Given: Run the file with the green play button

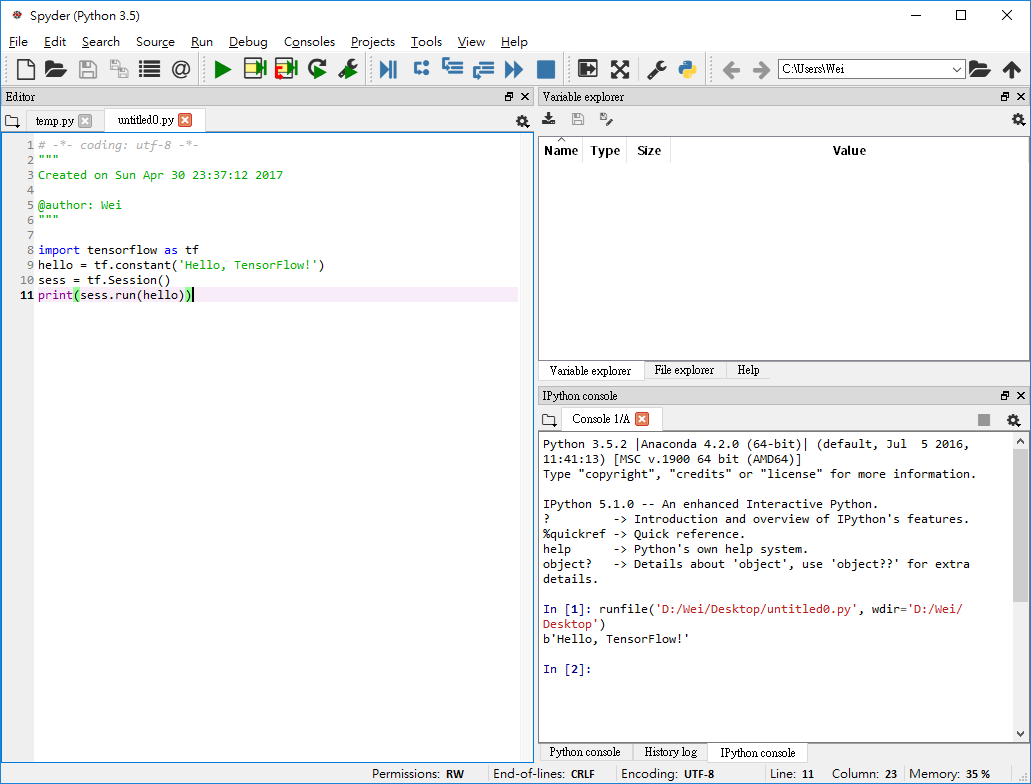Looking at the screenshot, I should [x=223, y=69].
